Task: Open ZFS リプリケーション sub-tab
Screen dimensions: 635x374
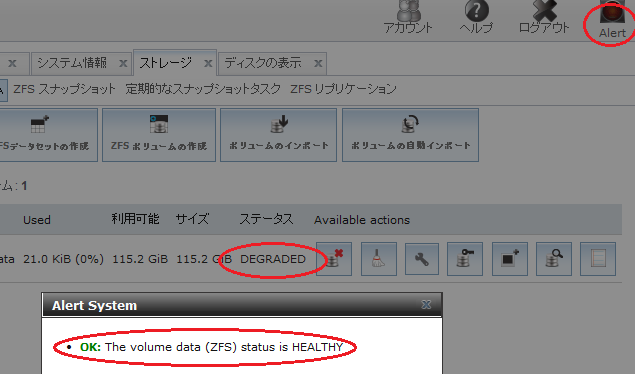Action: pos(343,89)
